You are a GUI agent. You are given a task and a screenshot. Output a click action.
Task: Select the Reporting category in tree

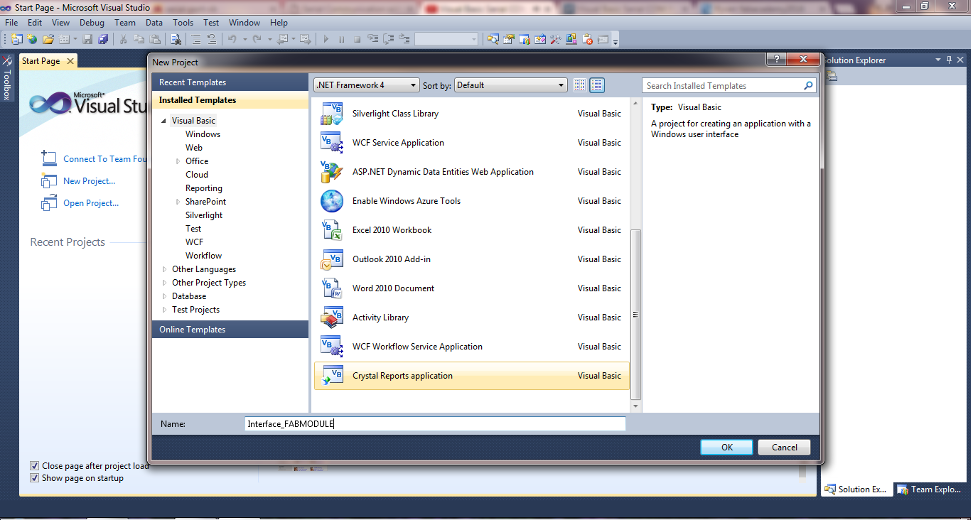point(204,188)
